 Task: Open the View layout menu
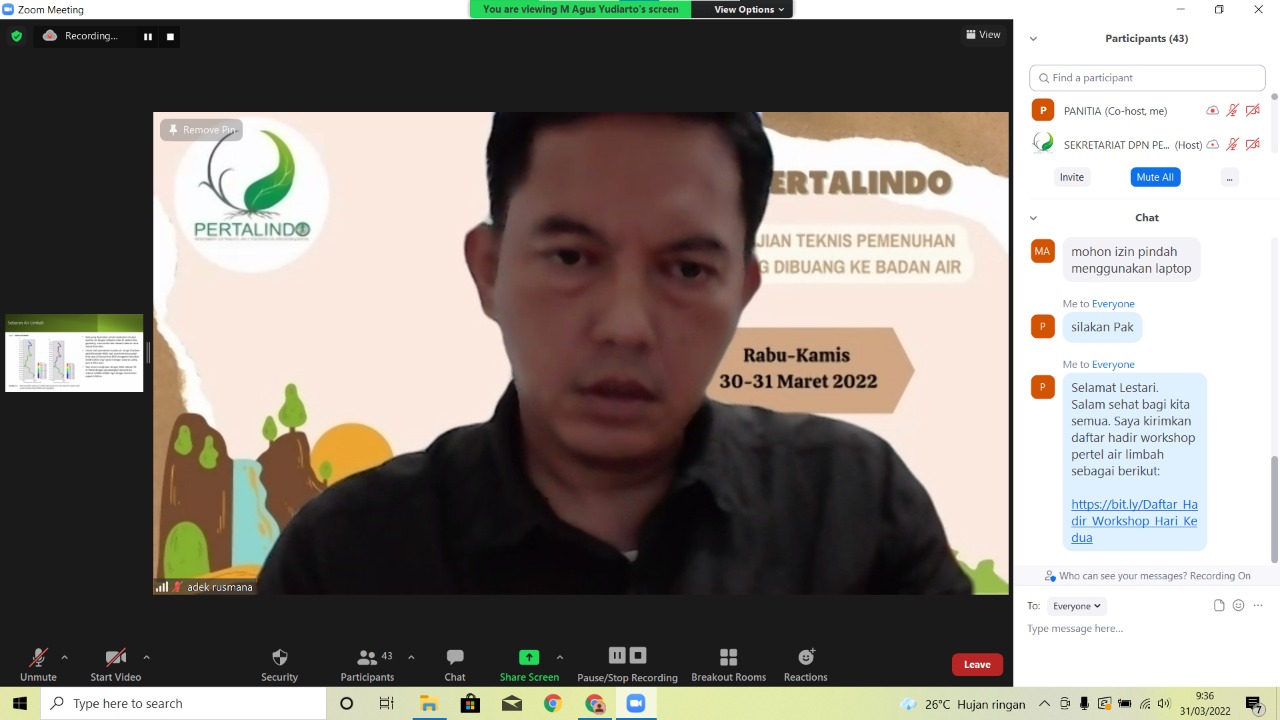point(983,35)
